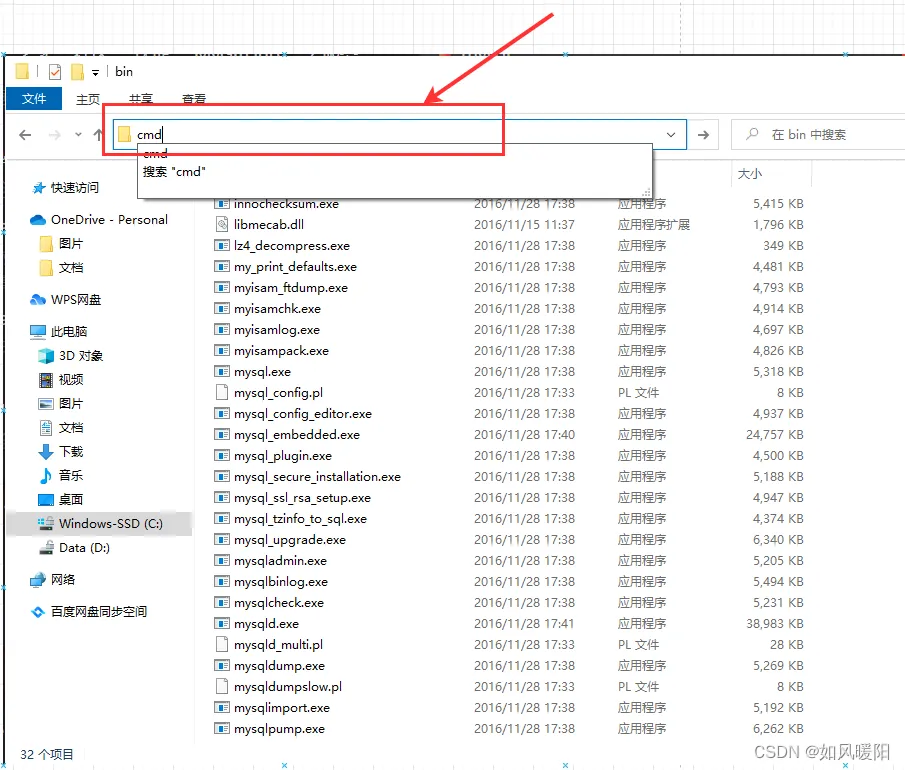Select the 下载 downloads folder icon
The image size is (905, 770).
(46, 452)
